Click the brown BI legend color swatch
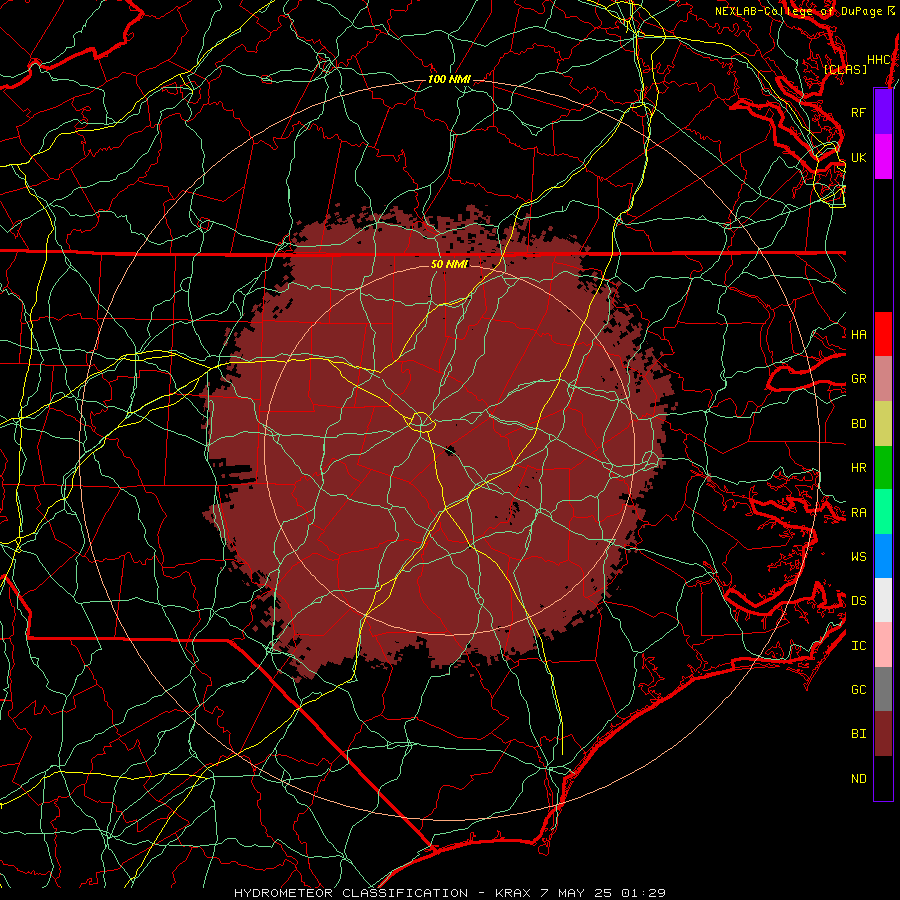This screenshot has height=900, width=900. (883, 734)
